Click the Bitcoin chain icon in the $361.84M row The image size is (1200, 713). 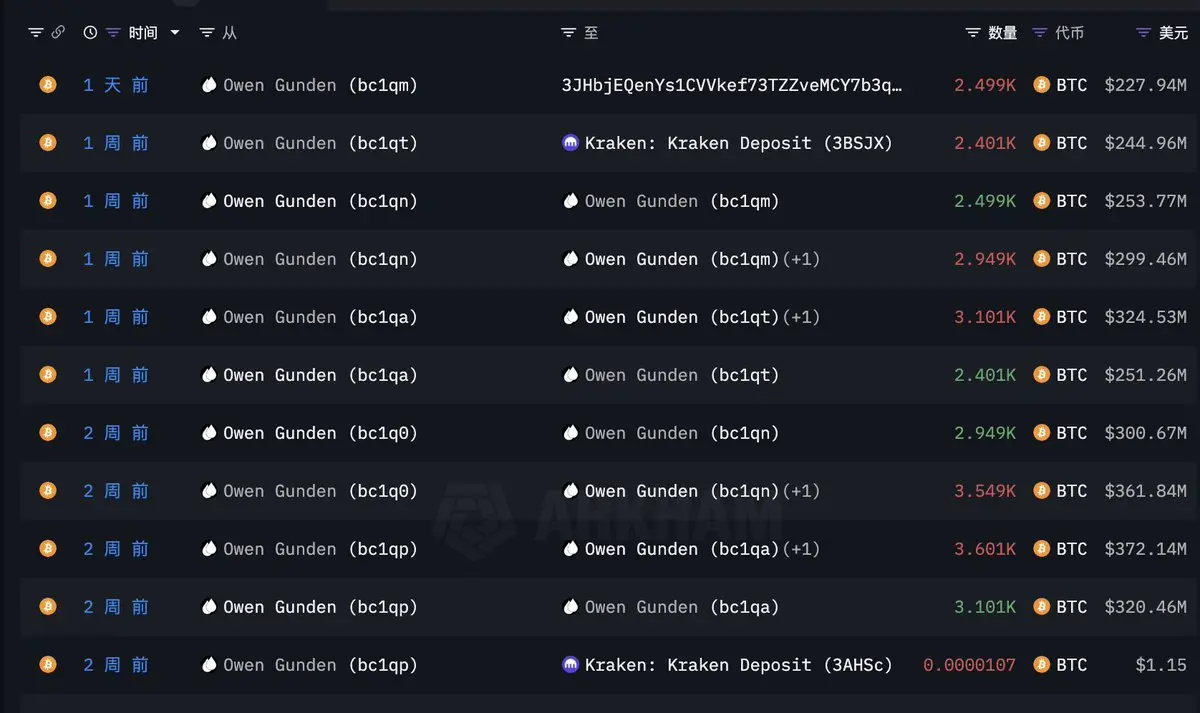tap(48, 491)
